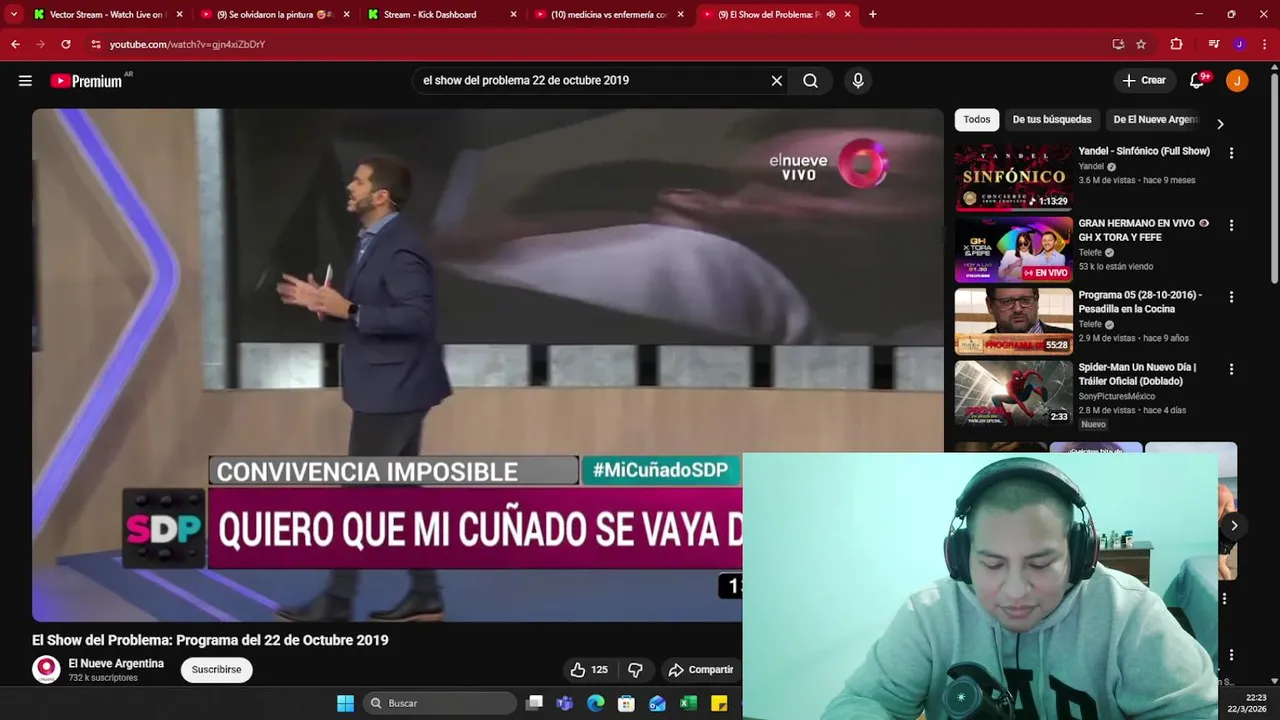This screenshot has height=720, width=1280.
Task: Select the De tus búsquedas chip
Action: coord(1052,120)
